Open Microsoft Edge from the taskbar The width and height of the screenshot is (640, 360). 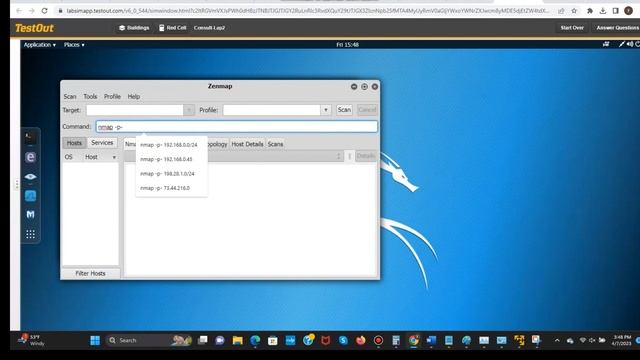(x=255, y=340)
